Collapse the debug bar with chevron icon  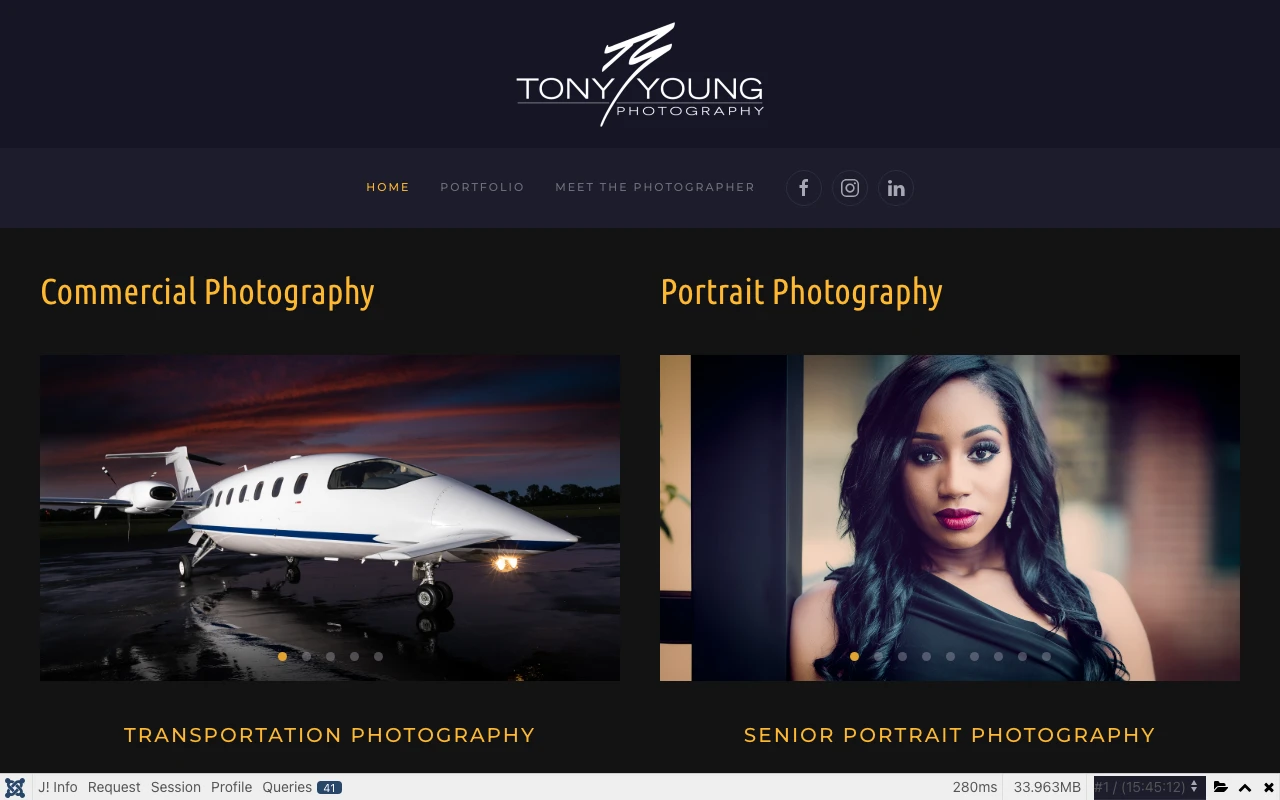click(x=1245, y=787)
